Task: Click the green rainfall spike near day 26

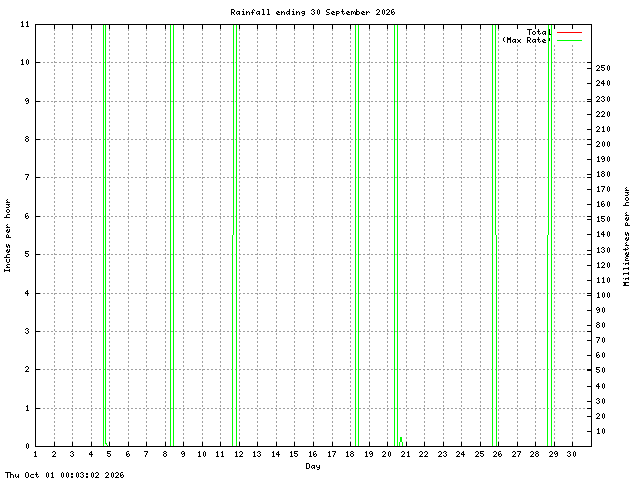Action: click(x=494, y=235)
